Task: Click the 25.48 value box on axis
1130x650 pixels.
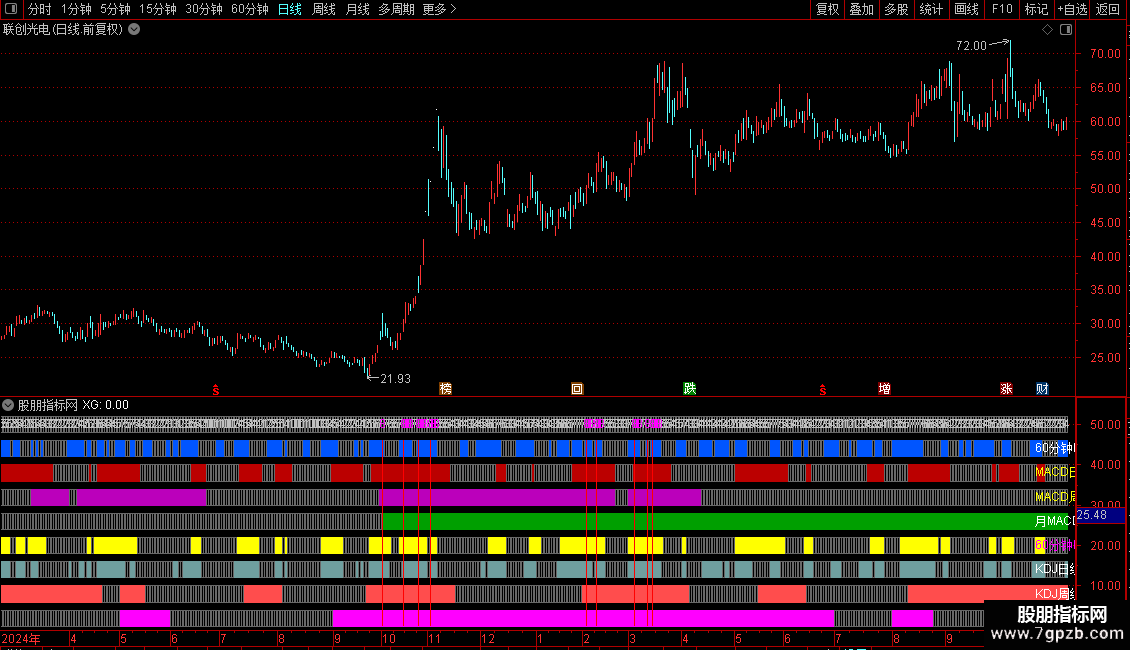Action: point(1100,515)
